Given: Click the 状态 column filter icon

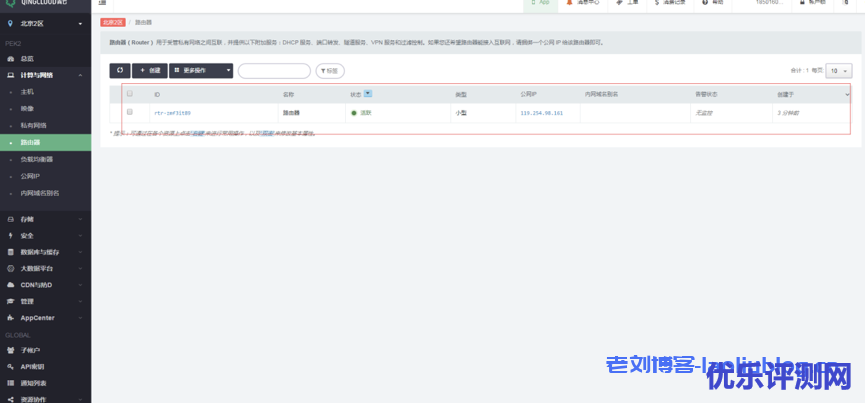Looking at the screenshot, I should tap(368, 94).
